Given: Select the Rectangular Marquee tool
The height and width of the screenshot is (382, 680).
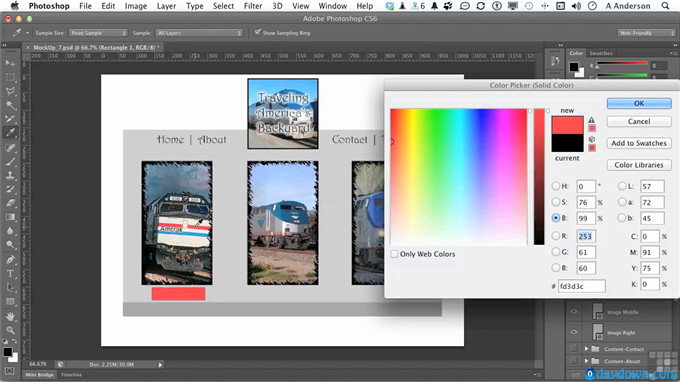Looking at the screenshot, I should click(x=10, y=77).
